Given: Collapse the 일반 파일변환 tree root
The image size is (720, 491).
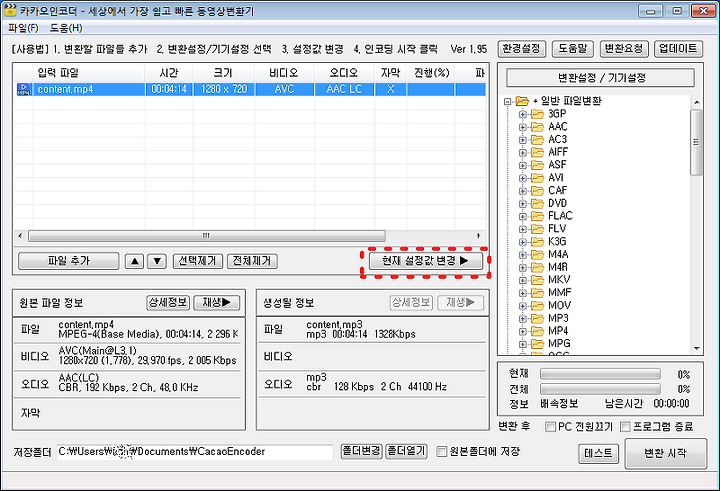Looking at the screenshot, I should point(507,102).
